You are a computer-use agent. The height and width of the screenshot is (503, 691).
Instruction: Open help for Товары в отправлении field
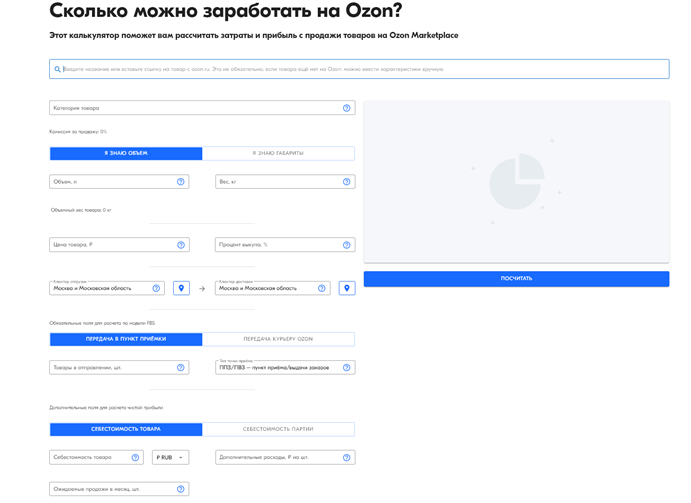point(181,368)
